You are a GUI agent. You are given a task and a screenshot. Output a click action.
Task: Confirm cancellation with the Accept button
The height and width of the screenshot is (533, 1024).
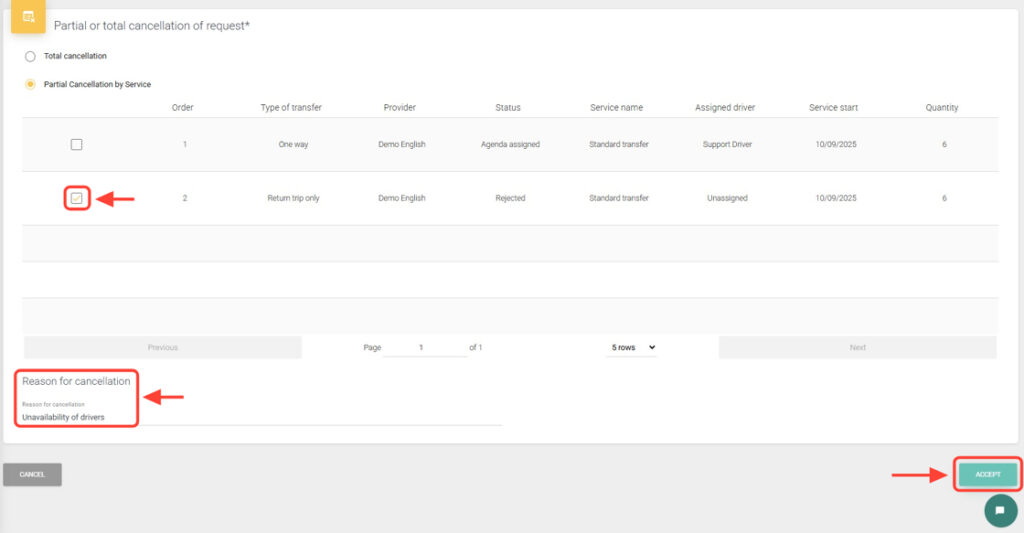988,474
